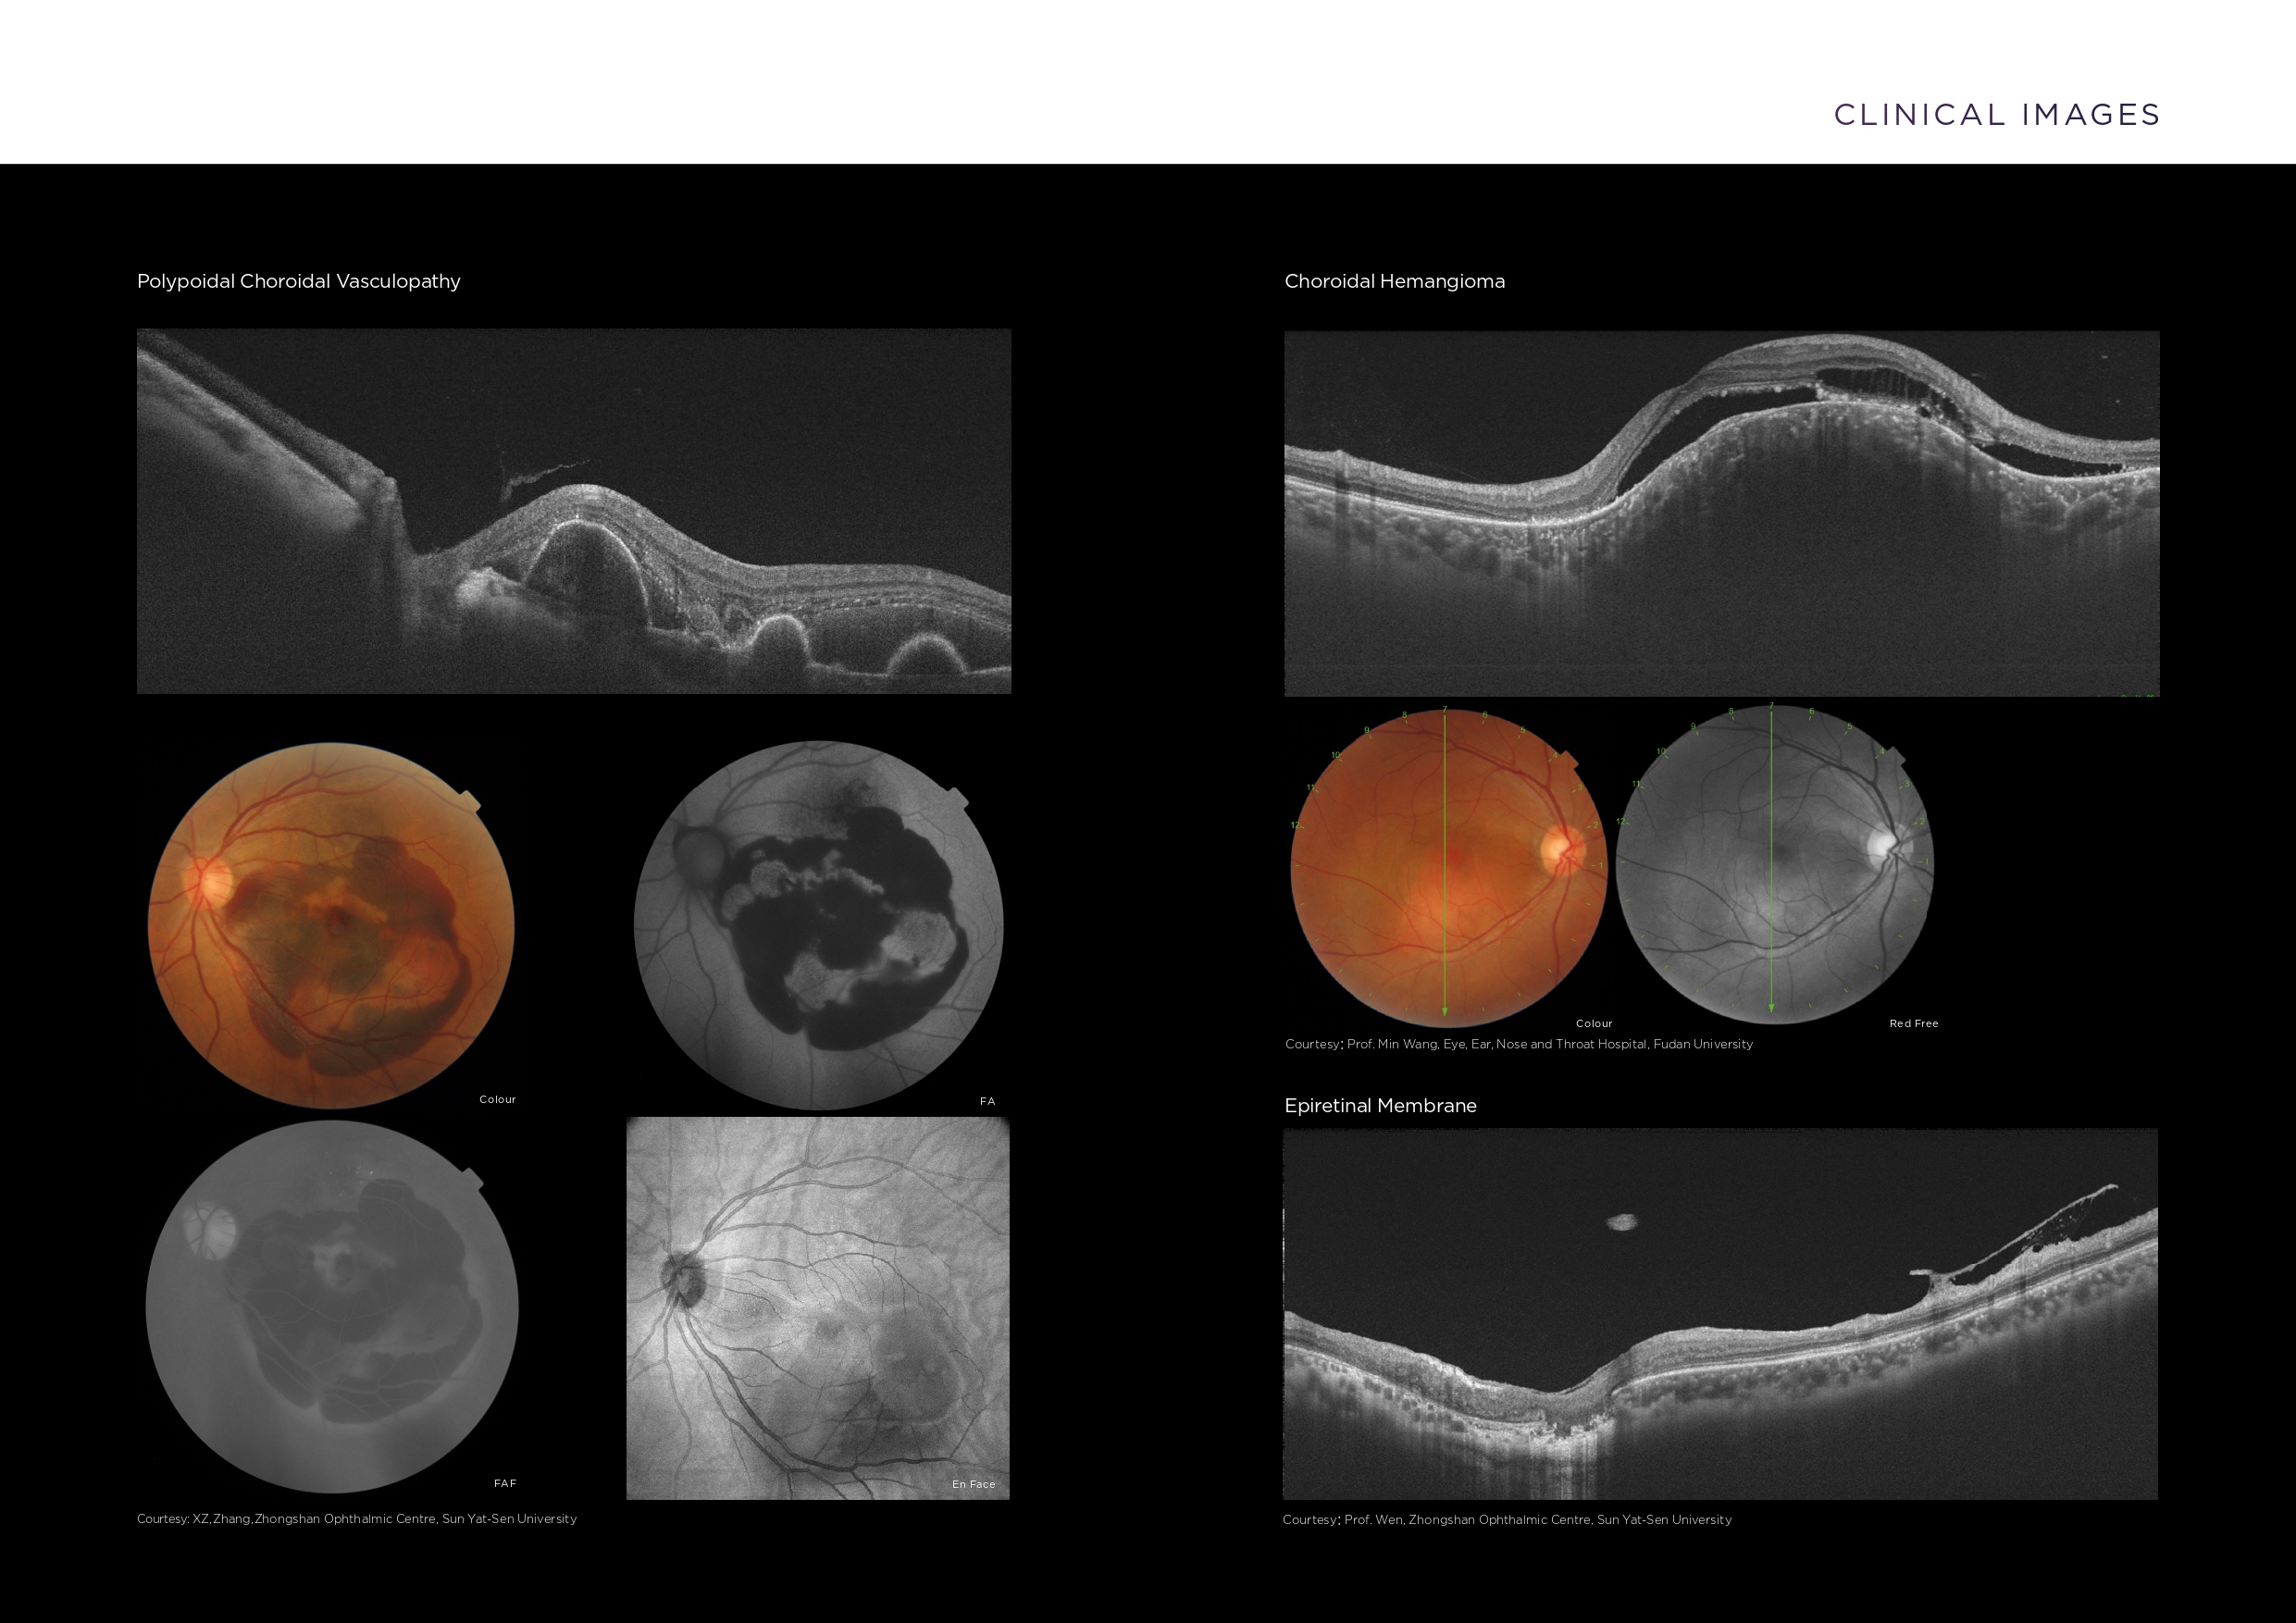Image resolution: width=2296 pixels, height=1623 pixels.
Task: Open the PCV colour fundus photo
Action: click(x=331, y=925)
